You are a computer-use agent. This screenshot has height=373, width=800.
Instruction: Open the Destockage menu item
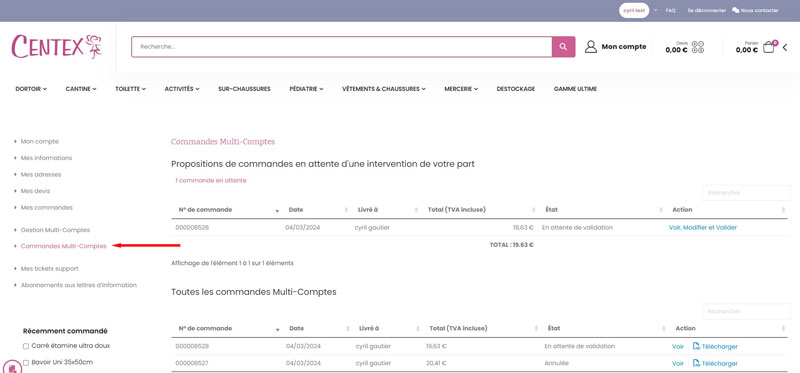[516, 89]
